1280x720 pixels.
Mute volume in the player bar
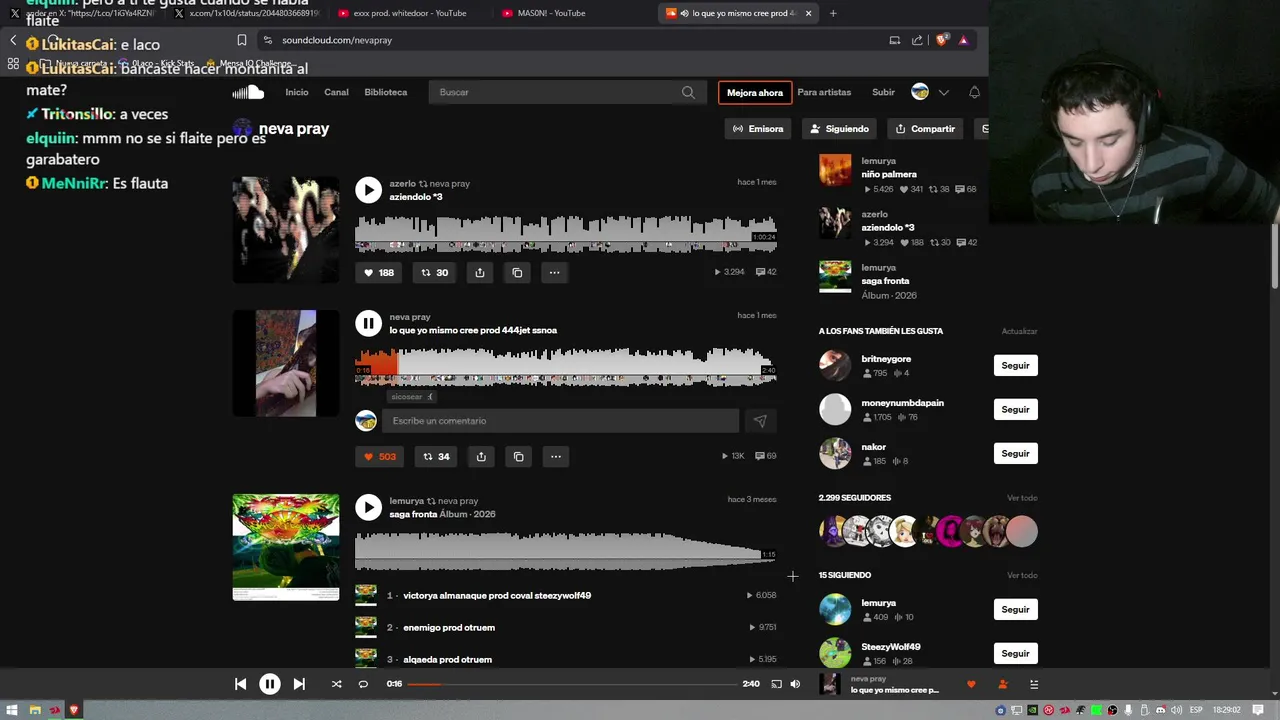pyautogui.click(x=795, y=684)
